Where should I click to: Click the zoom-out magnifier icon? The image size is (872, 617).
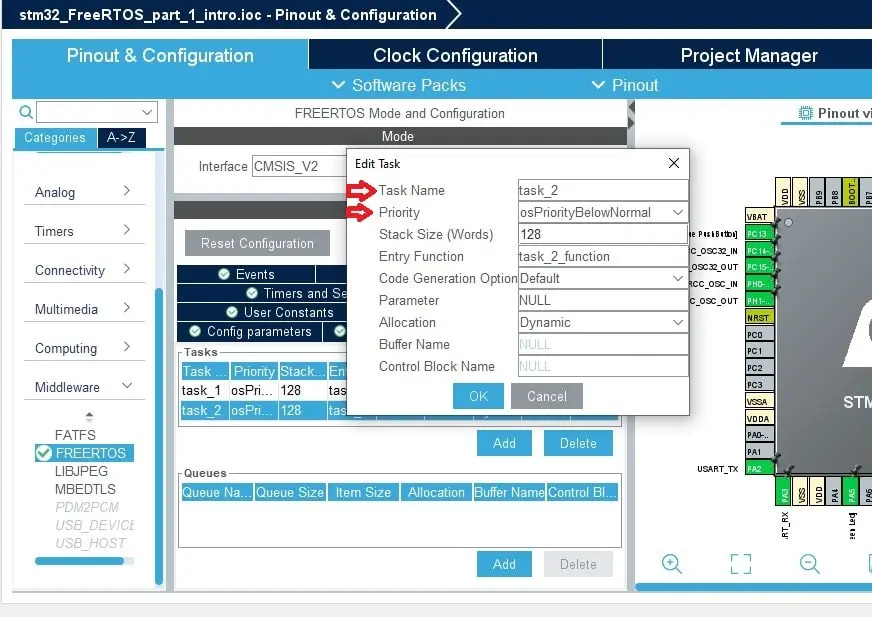(807, 564)
